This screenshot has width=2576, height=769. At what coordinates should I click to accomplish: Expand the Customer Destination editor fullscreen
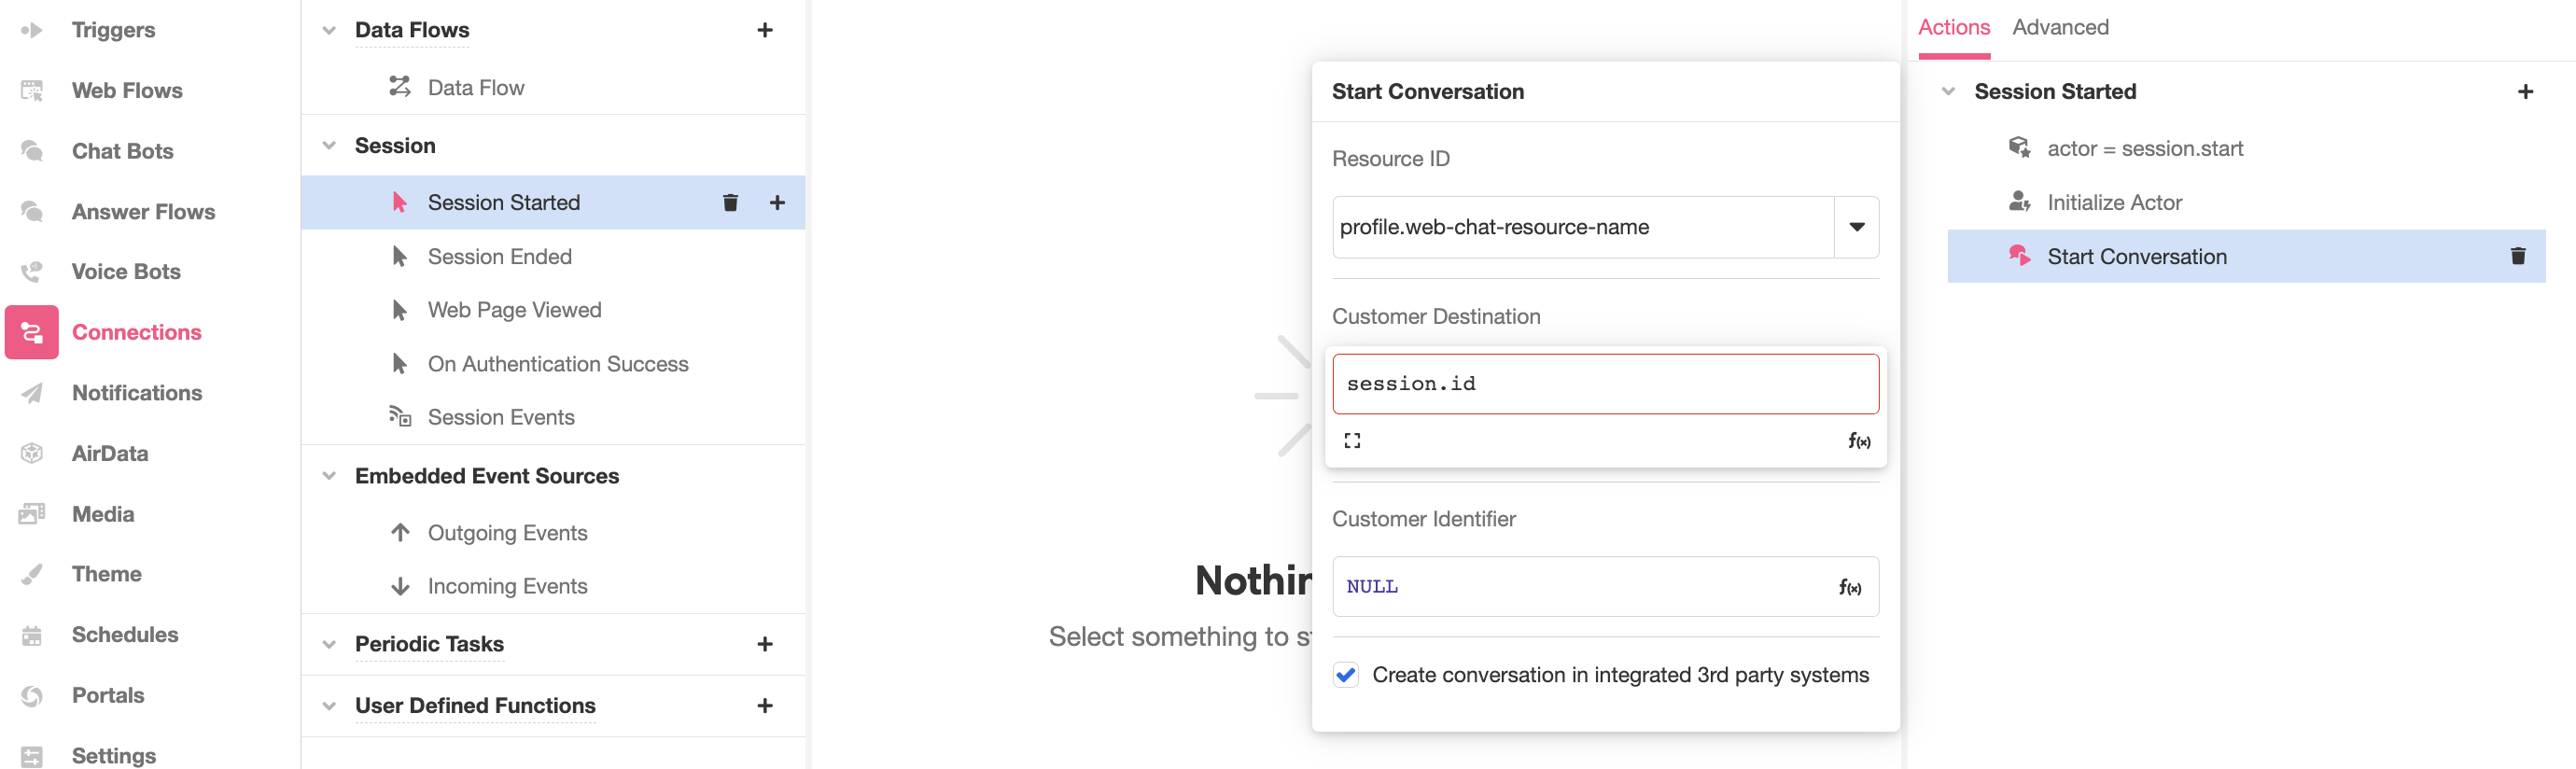[1352, 441]
